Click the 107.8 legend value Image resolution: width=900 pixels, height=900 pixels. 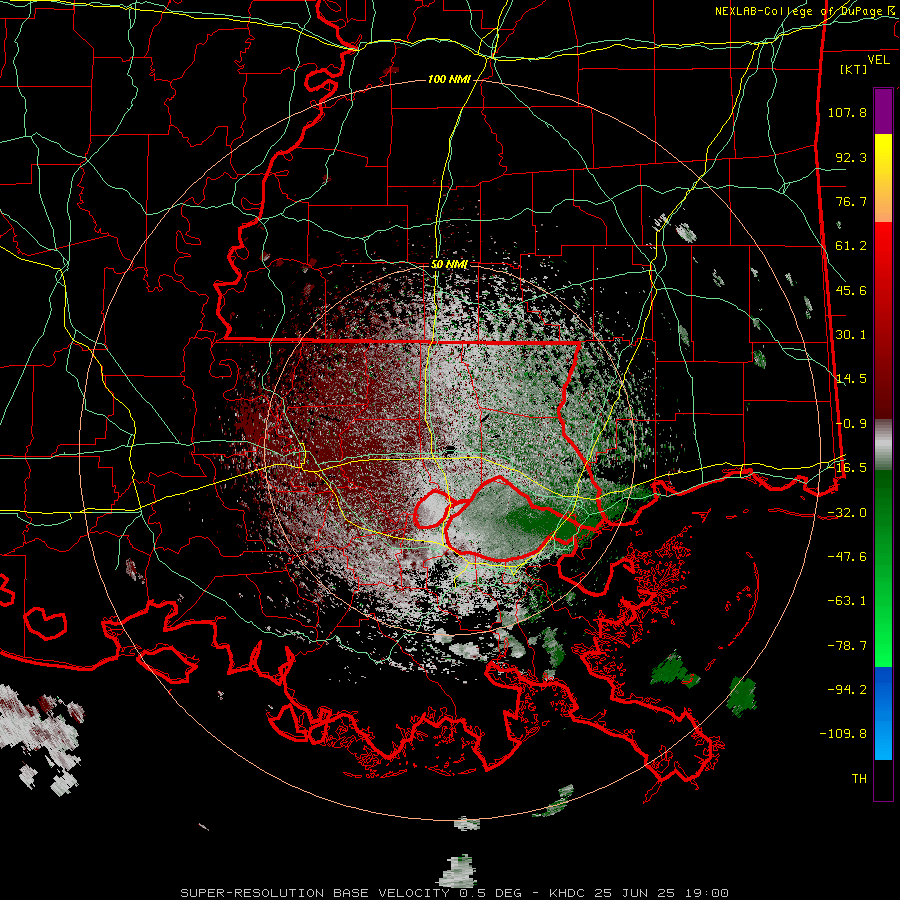[847, 112]
